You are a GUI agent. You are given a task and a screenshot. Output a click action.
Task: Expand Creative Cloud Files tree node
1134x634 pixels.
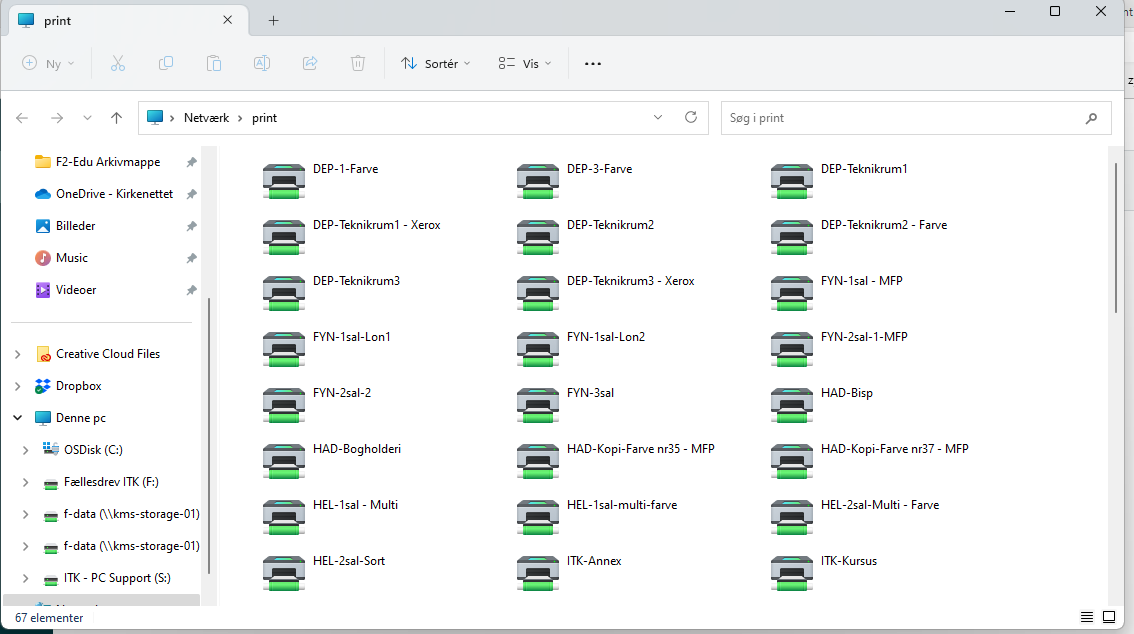pyautogui.click(x=17, y=354)
